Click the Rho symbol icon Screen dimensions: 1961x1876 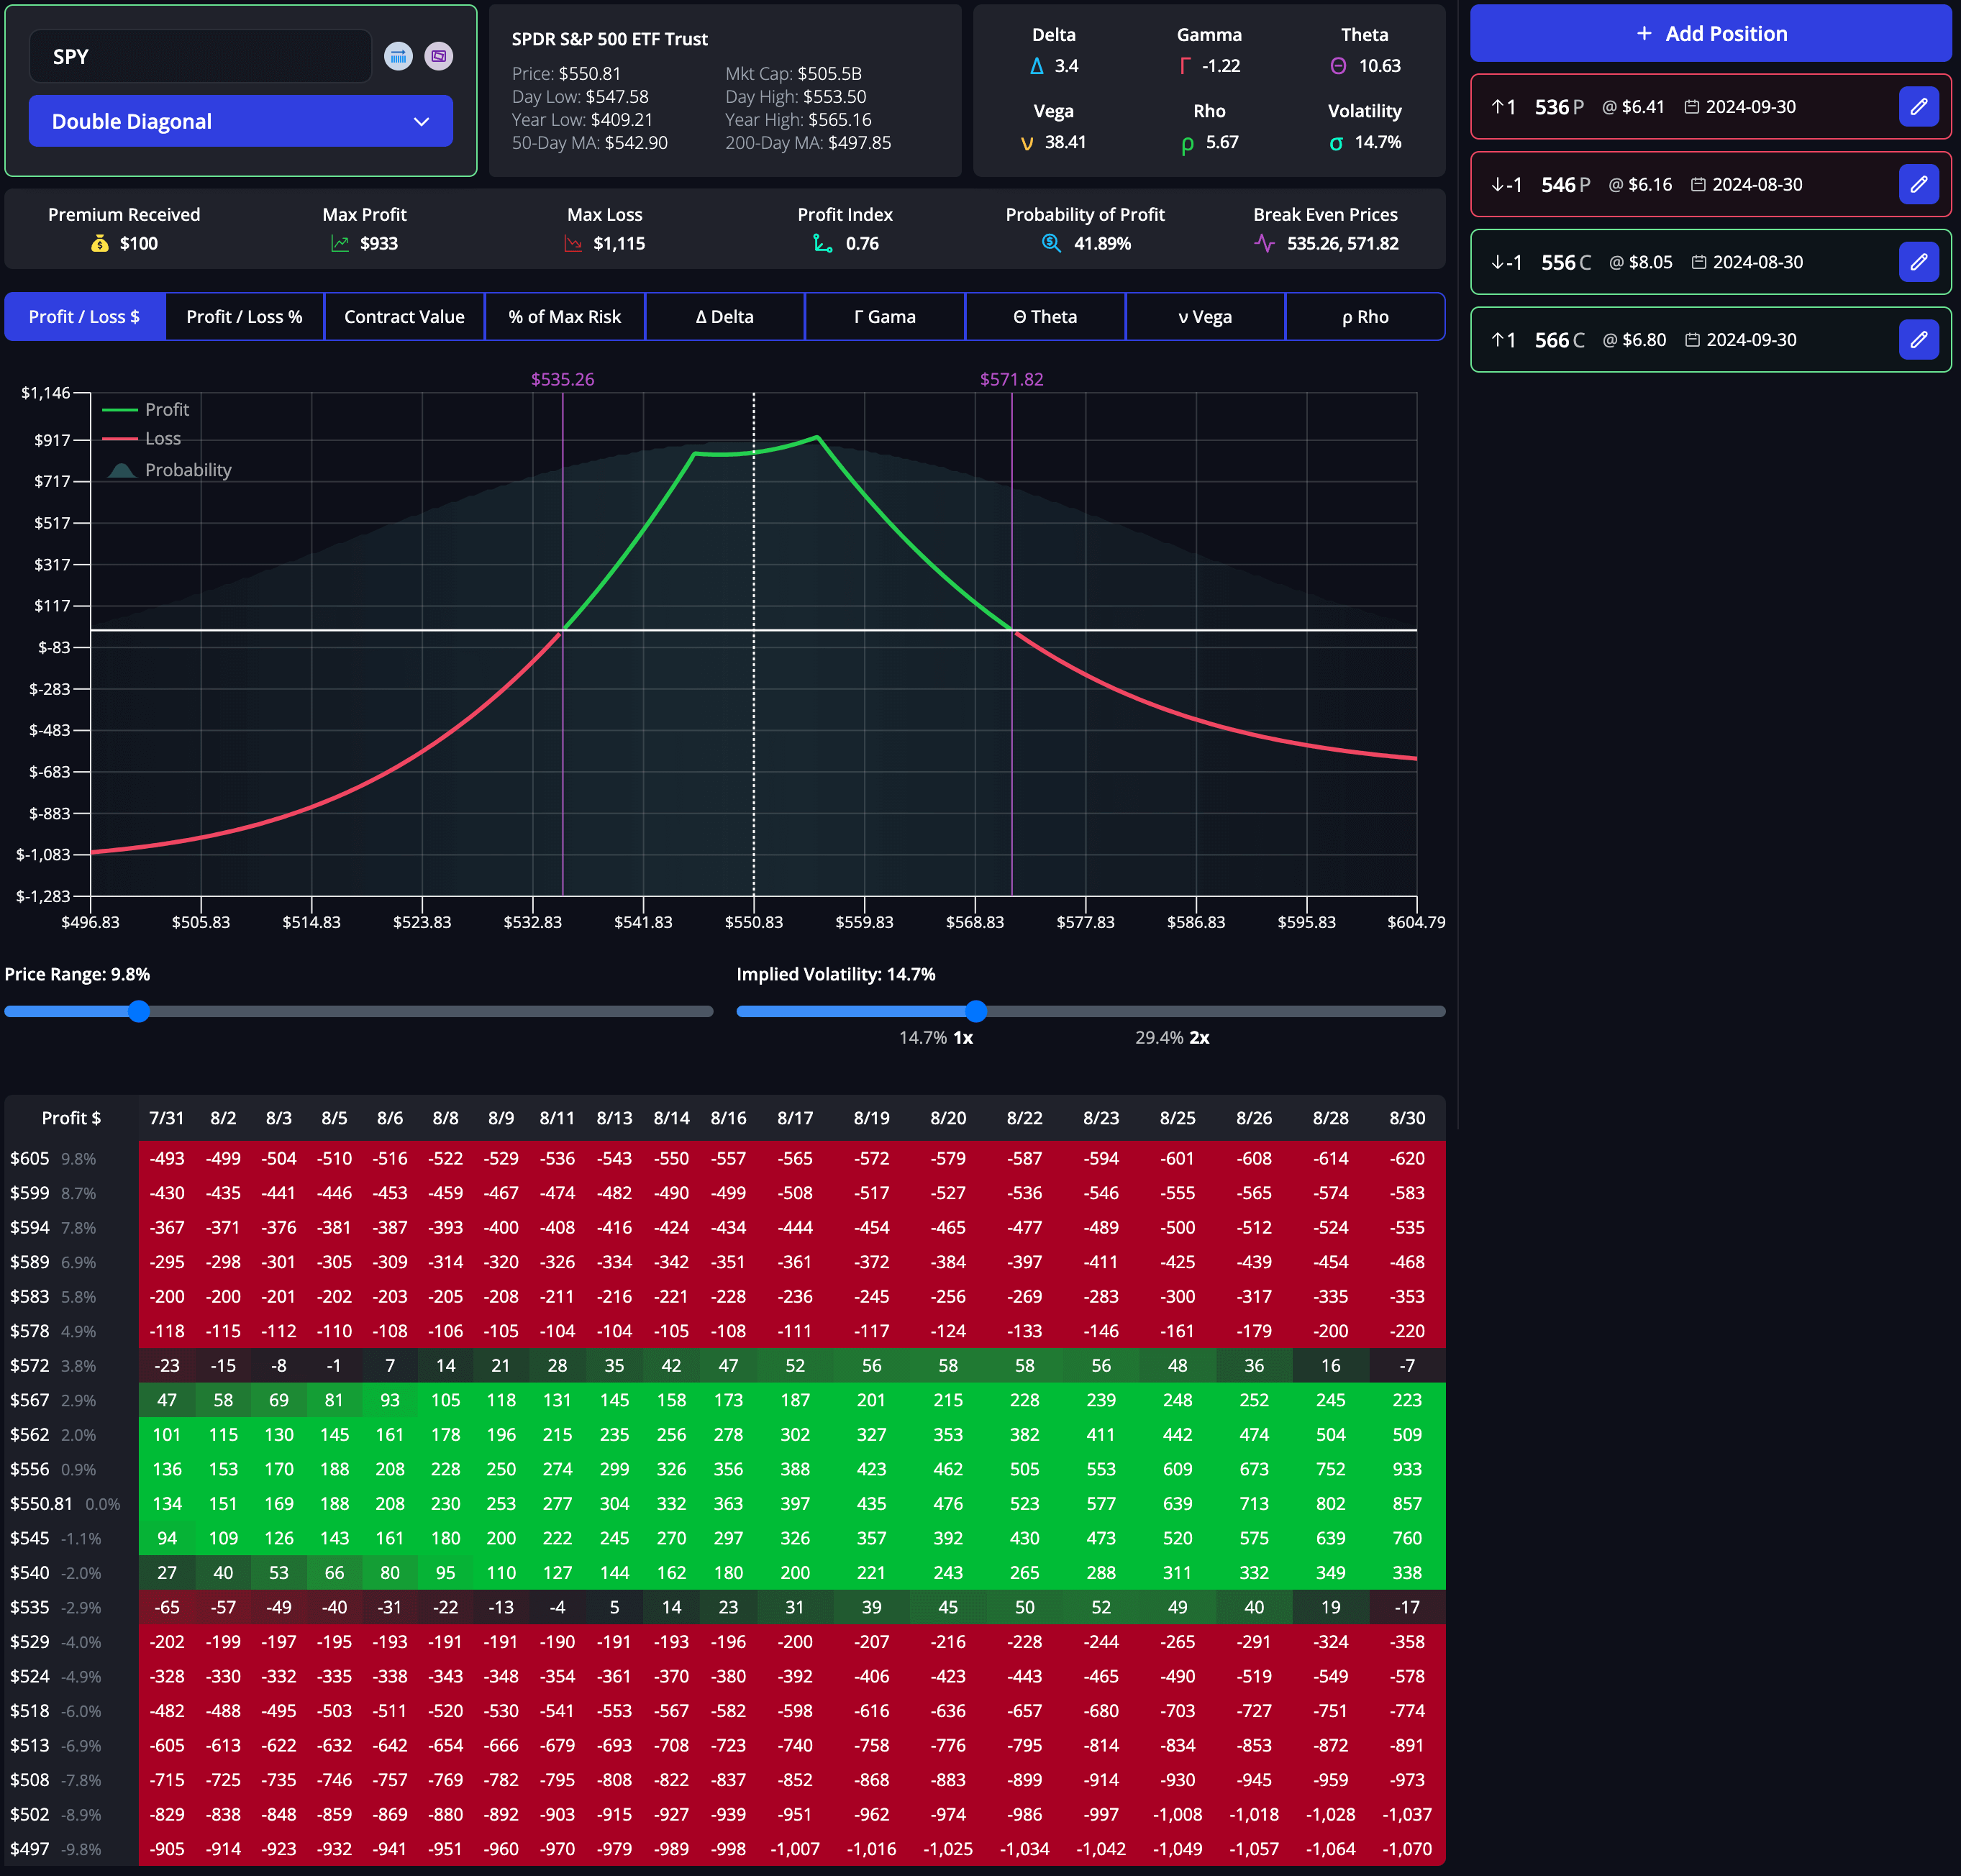[1187, 144]
